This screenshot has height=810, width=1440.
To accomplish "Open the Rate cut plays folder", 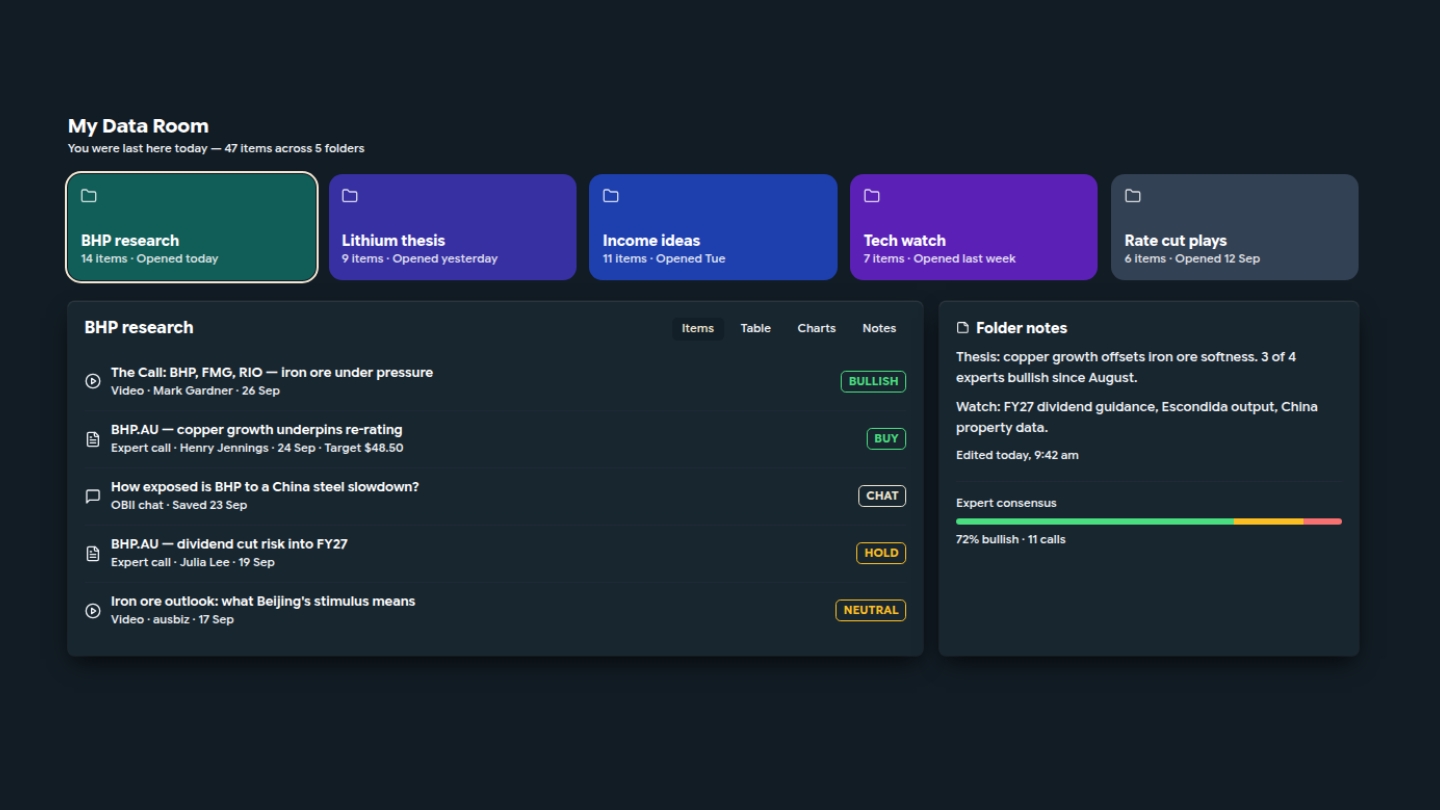I will [x=1235, y=227].
